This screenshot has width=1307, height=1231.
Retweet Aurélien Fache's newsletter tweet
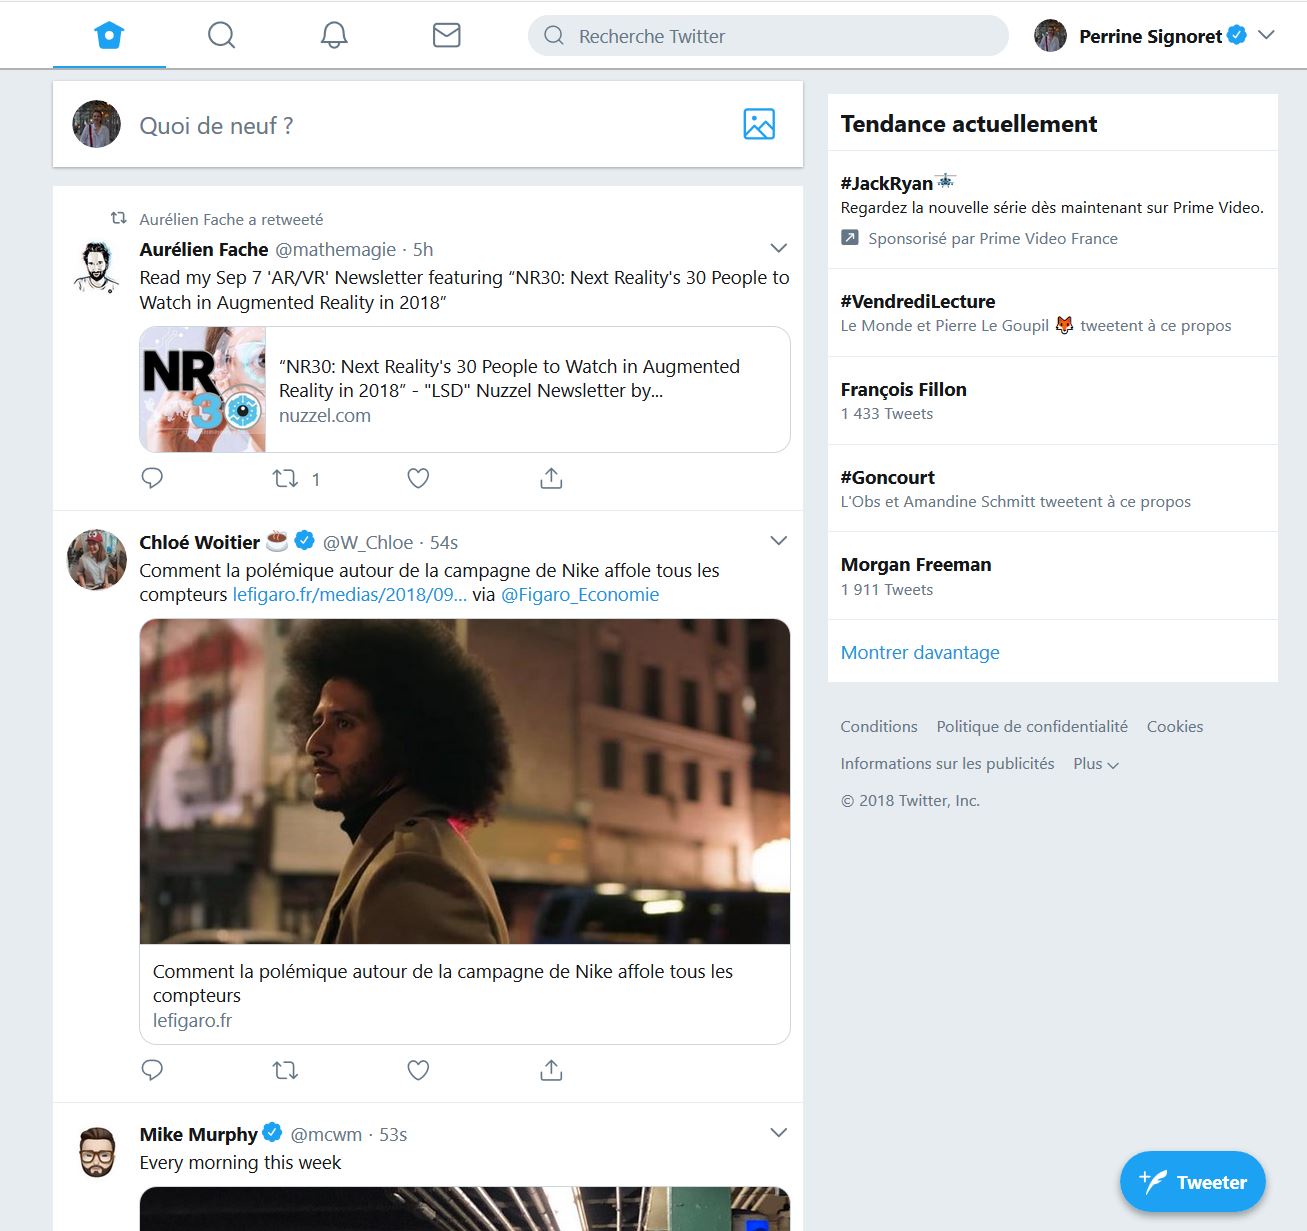286,478
